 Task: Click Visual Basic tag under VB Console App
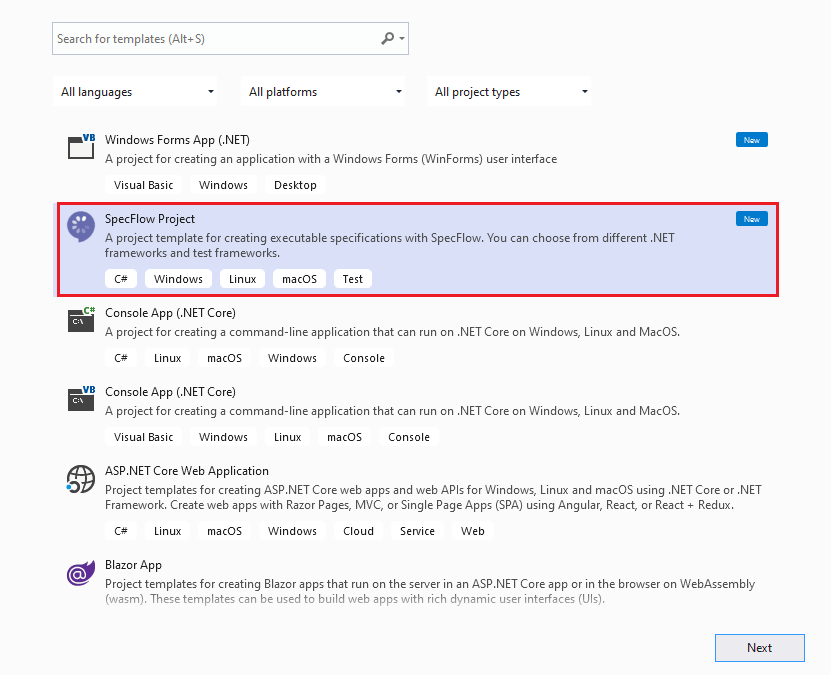[x=143, y=437]
